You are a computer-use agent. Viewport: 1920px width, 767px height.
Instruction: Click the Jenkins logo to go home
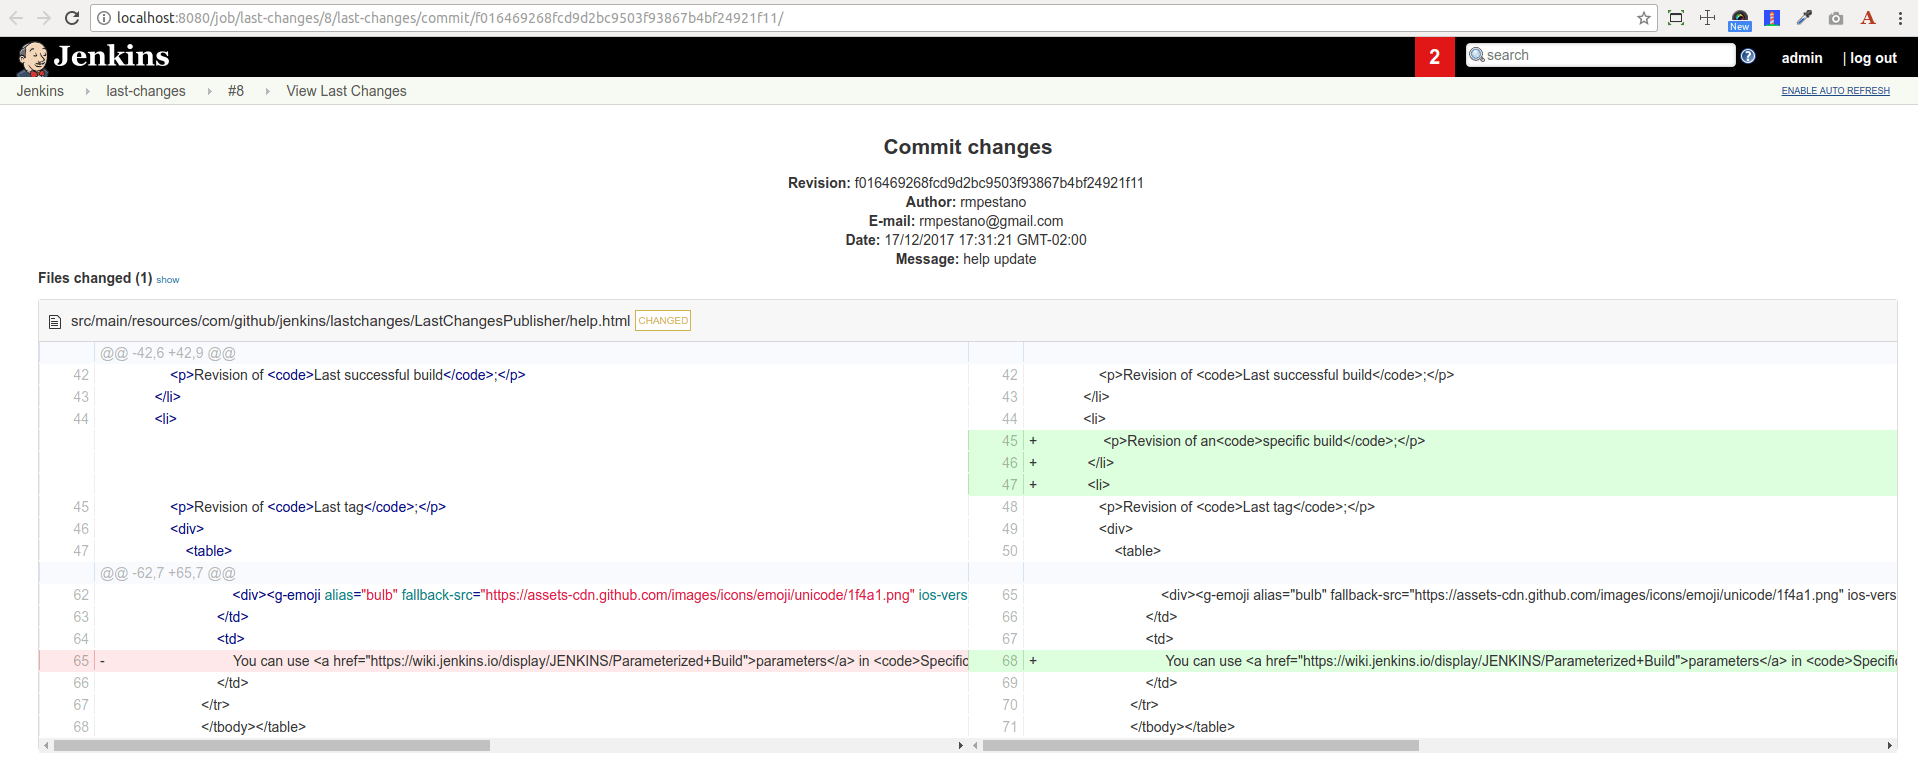[x=94, y=57]
